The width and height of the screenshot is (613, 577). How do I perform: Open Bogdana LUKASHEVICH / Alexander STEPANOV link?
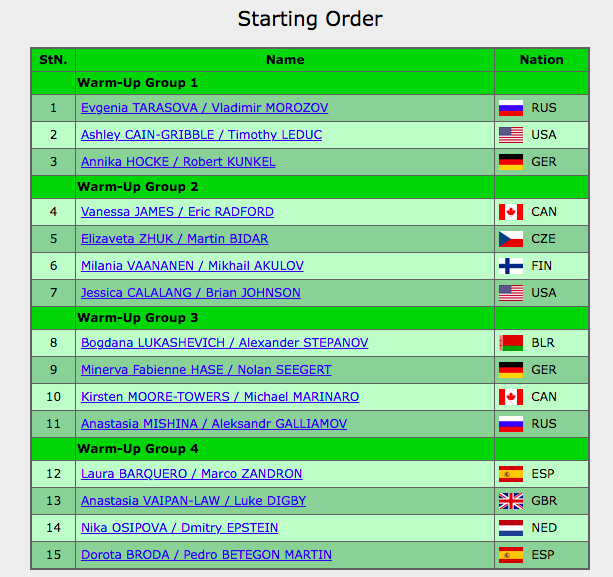point(224,343)
